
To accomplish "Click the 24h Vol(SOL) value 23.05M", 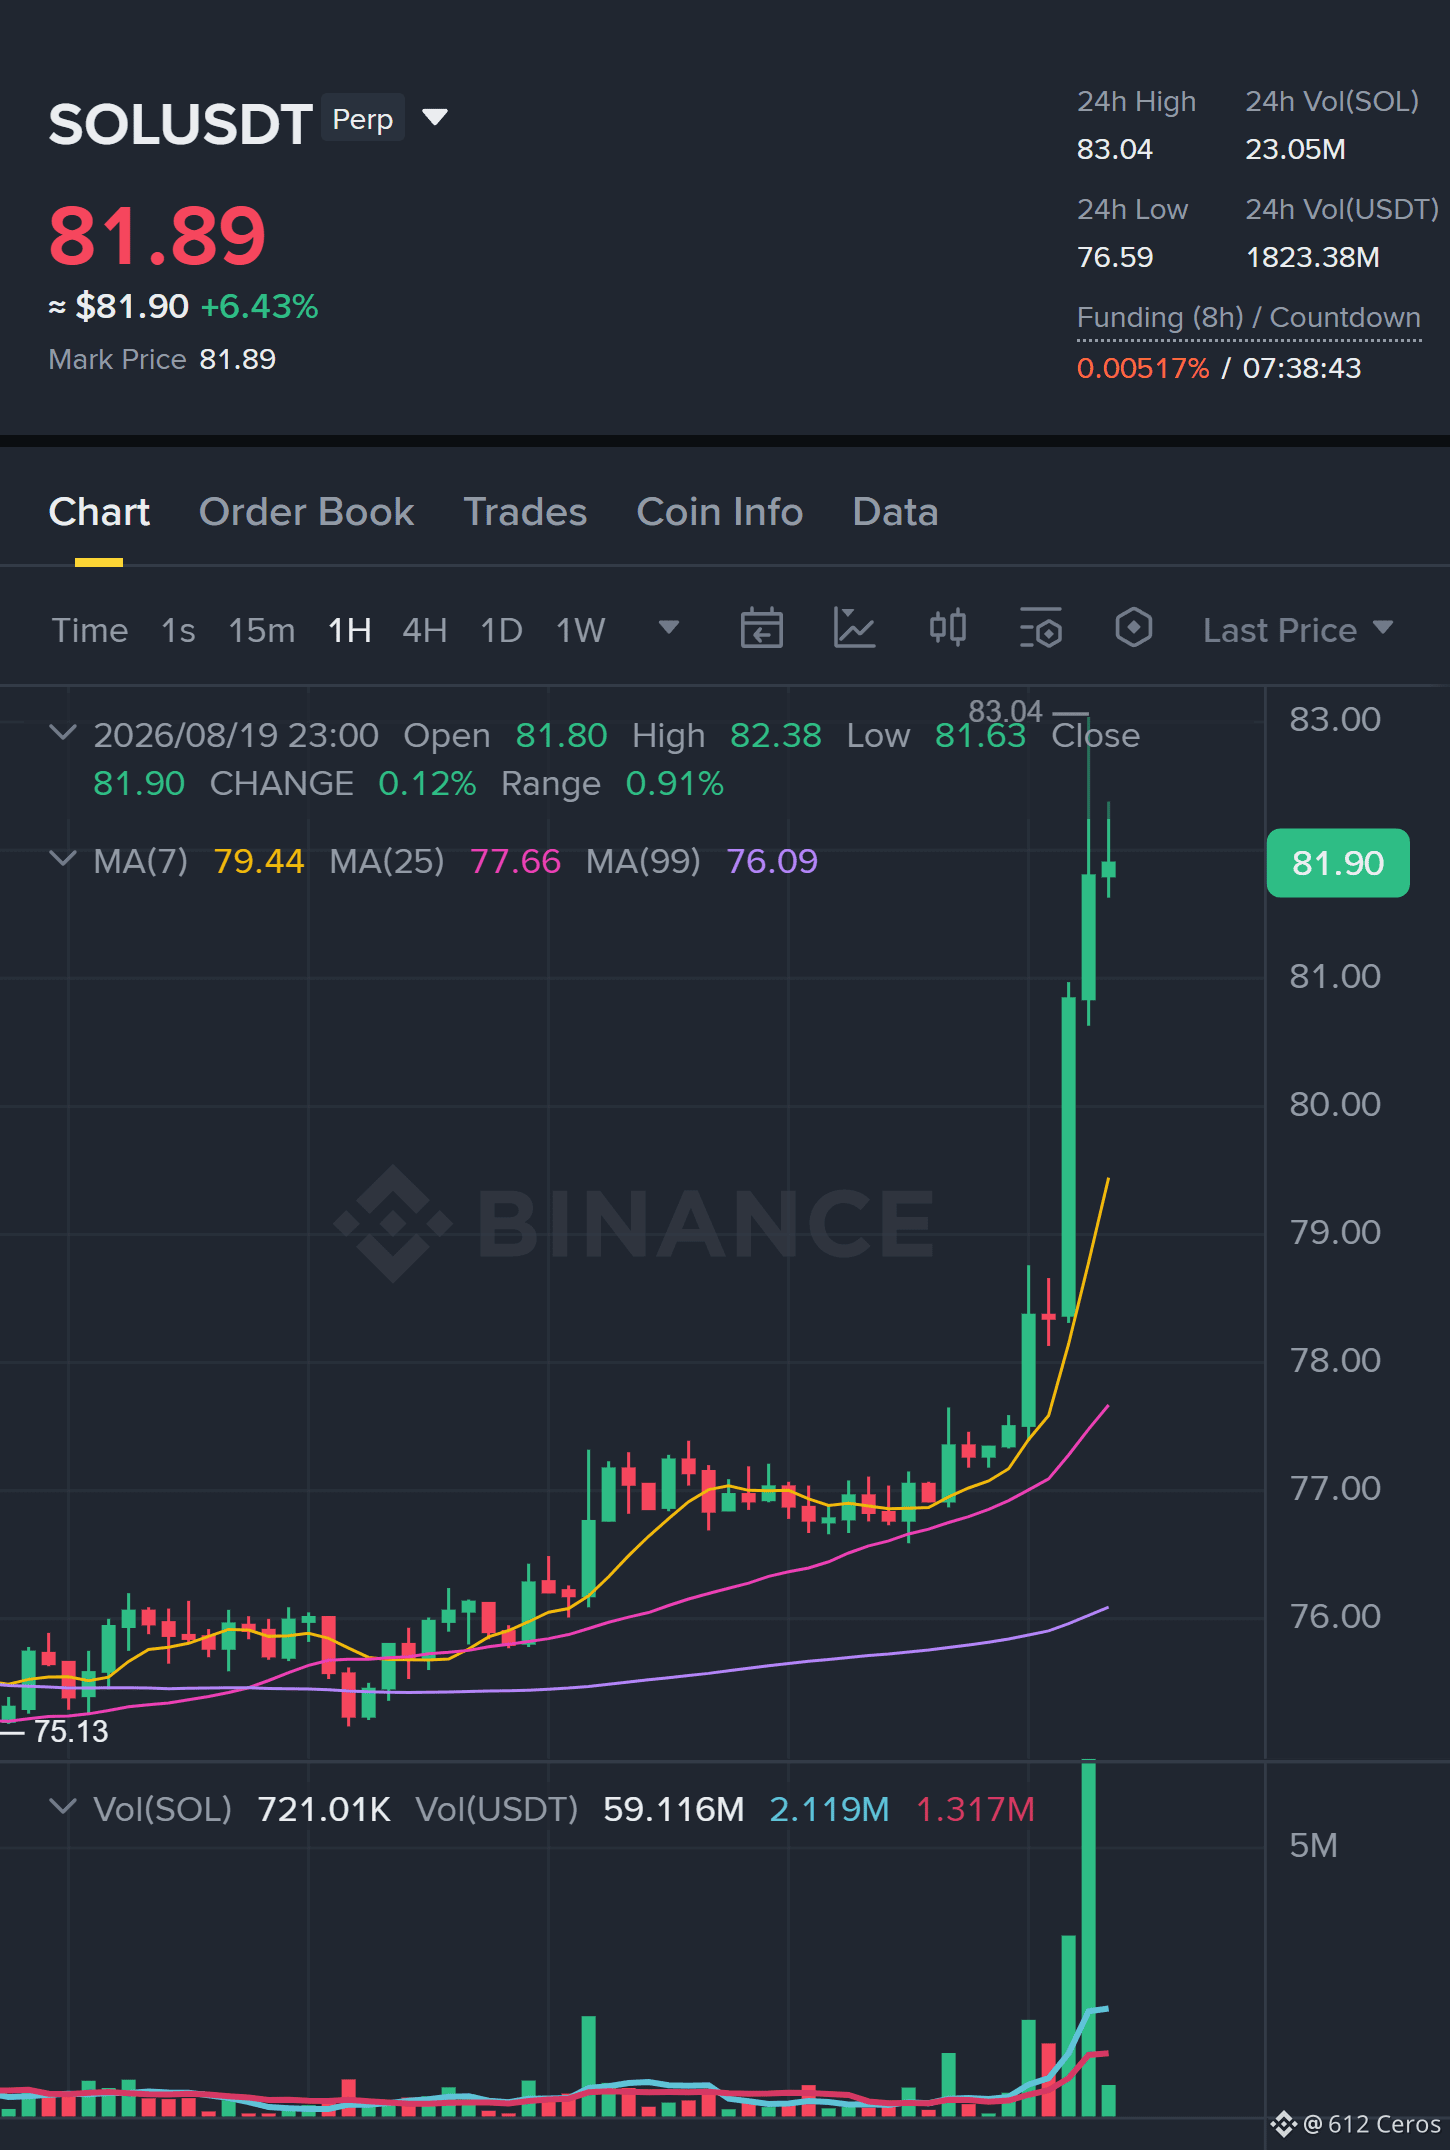I will tap(1296, 149).
